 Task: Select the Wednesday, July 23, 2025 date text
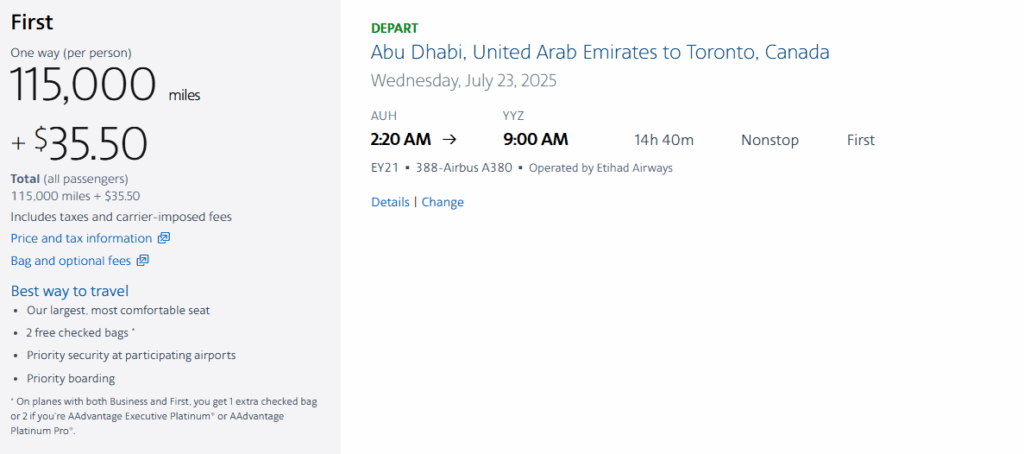[463, 81]
